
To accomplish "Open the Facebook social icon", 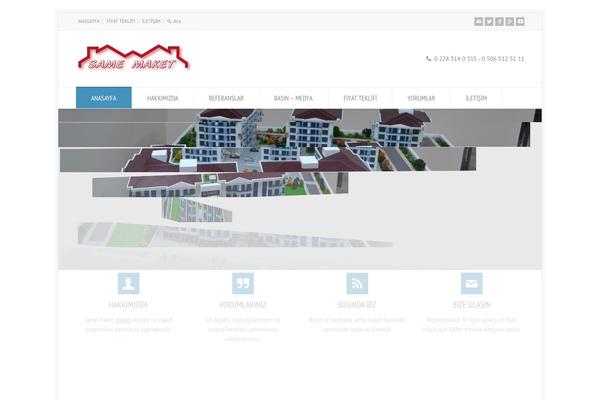I will (x=499, y=21).
